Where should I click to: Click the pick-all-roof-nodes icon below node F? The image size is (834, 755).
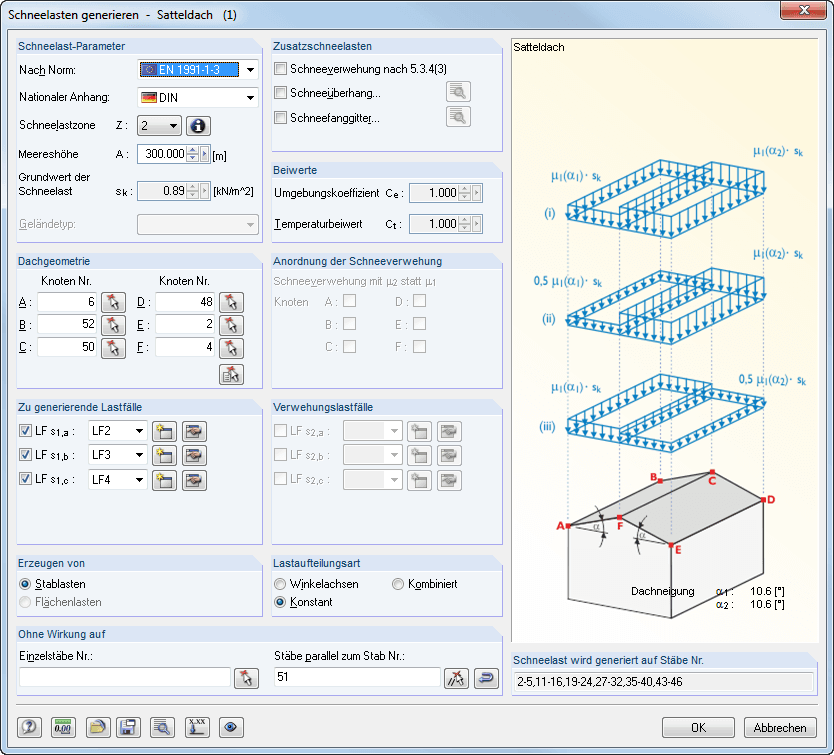pos(231,375)
